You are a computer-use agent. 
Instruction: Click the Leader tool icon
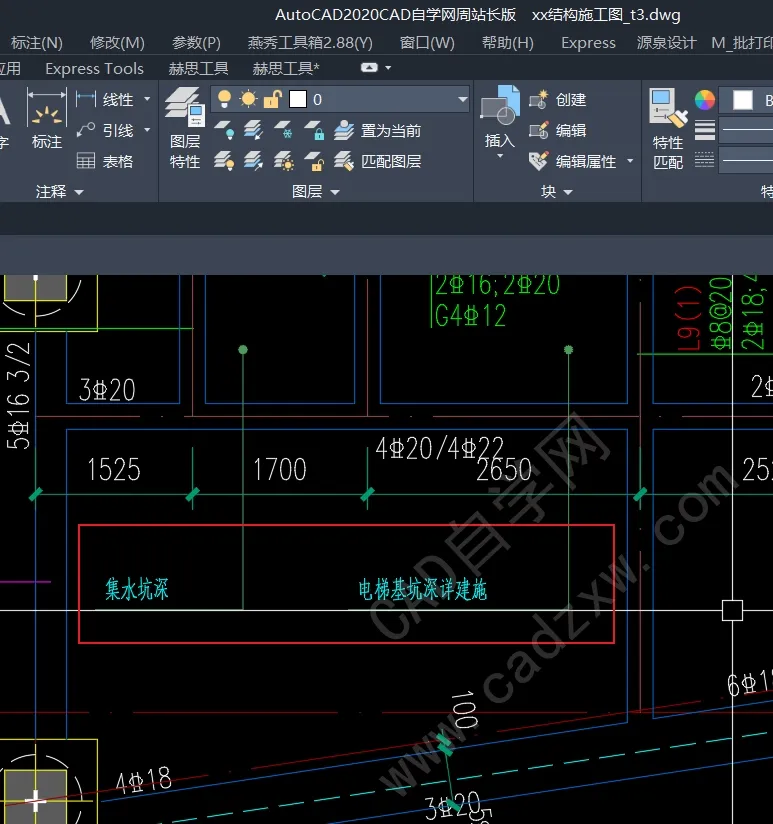(86, 130)
